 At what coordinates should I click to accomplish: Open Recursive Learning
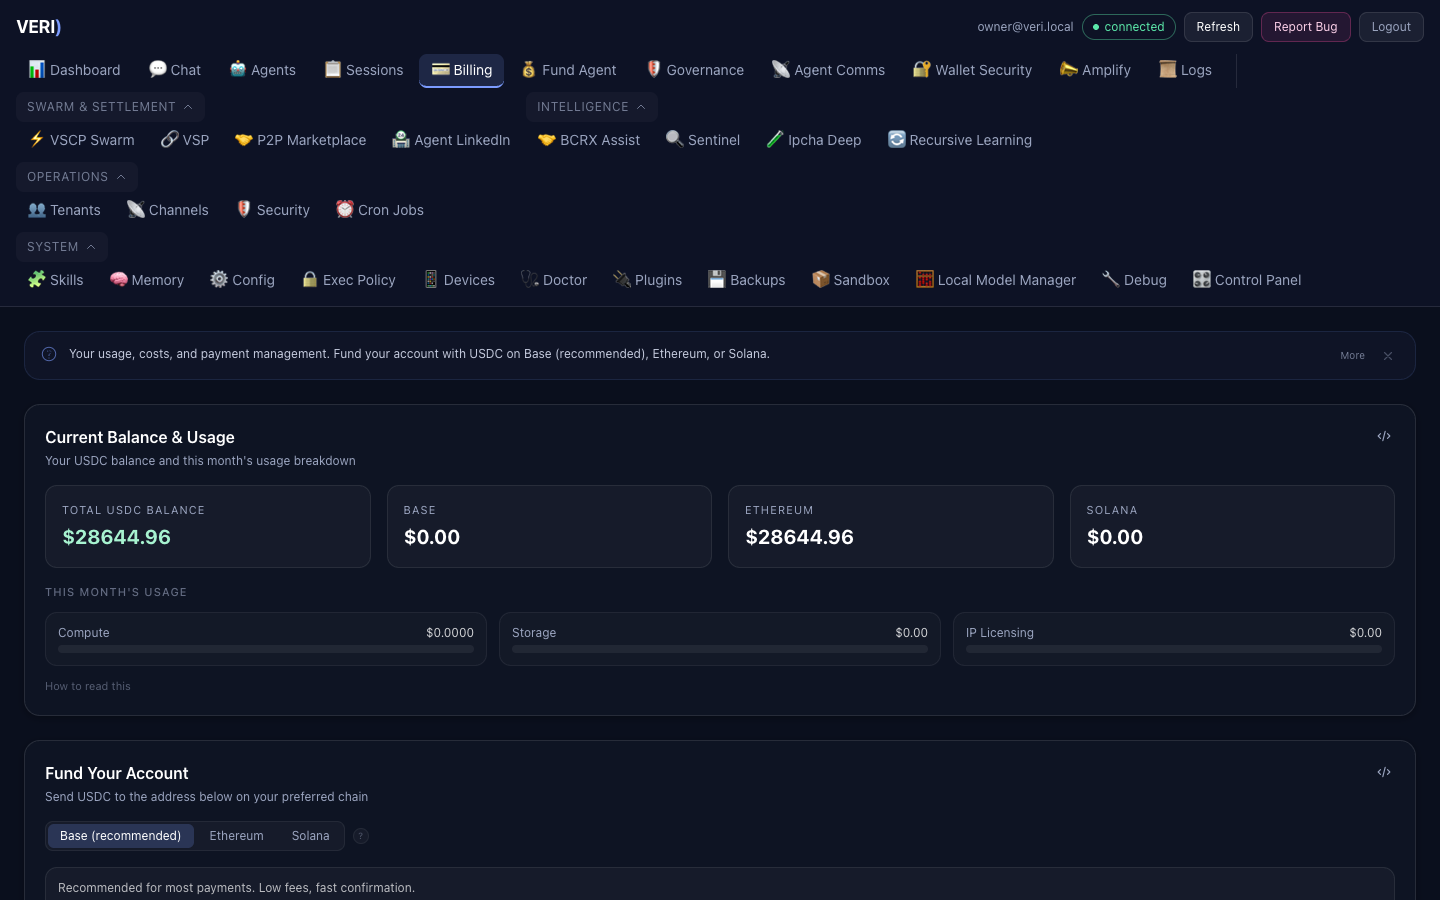(959, 140)
